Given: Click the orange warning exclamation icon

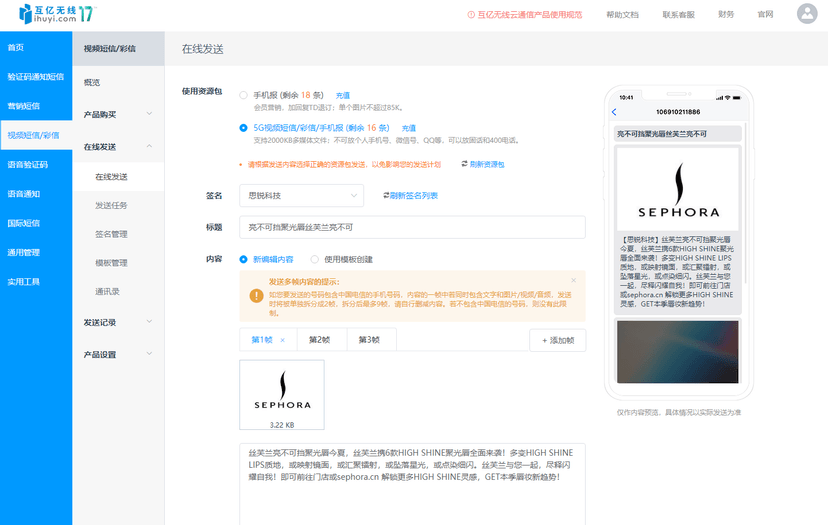Looking at the screenshot, I should coord(256,296).
